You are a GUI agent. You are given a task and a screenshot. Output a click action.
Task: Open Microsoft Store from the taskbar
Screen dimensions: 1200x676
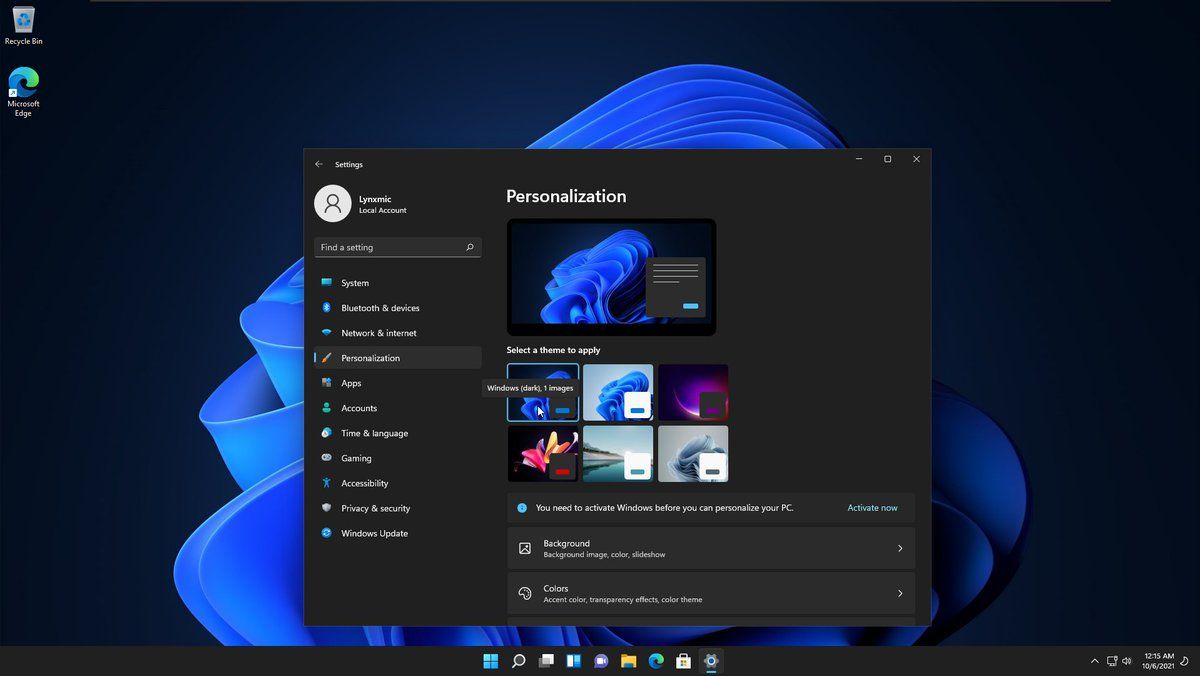point(683,661)
